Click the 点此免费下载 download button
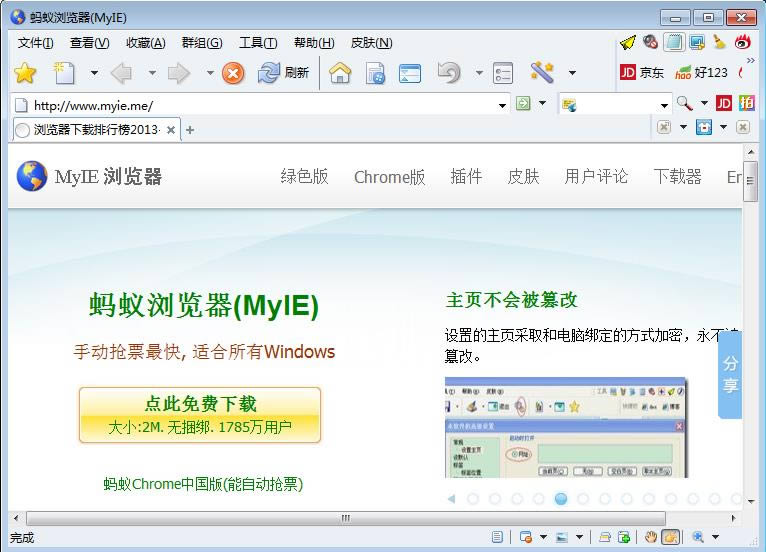Image resolution: width=766 pixels, height=552 pixels. (x=200, y=415)
